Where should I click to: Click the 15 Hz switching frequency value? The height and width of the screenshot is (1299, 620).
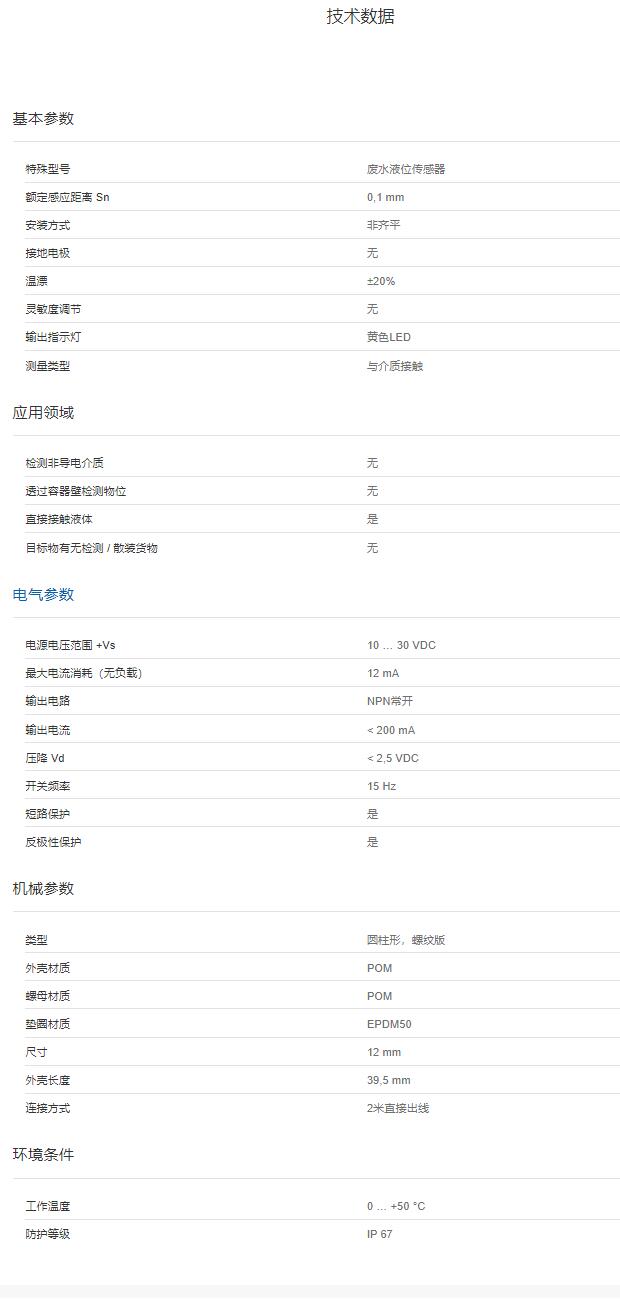click(381, 786)
